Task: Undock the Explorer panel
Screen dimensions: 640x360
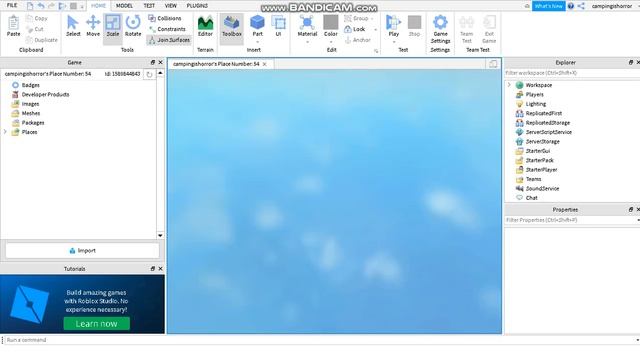Action: tap(631, 62)
